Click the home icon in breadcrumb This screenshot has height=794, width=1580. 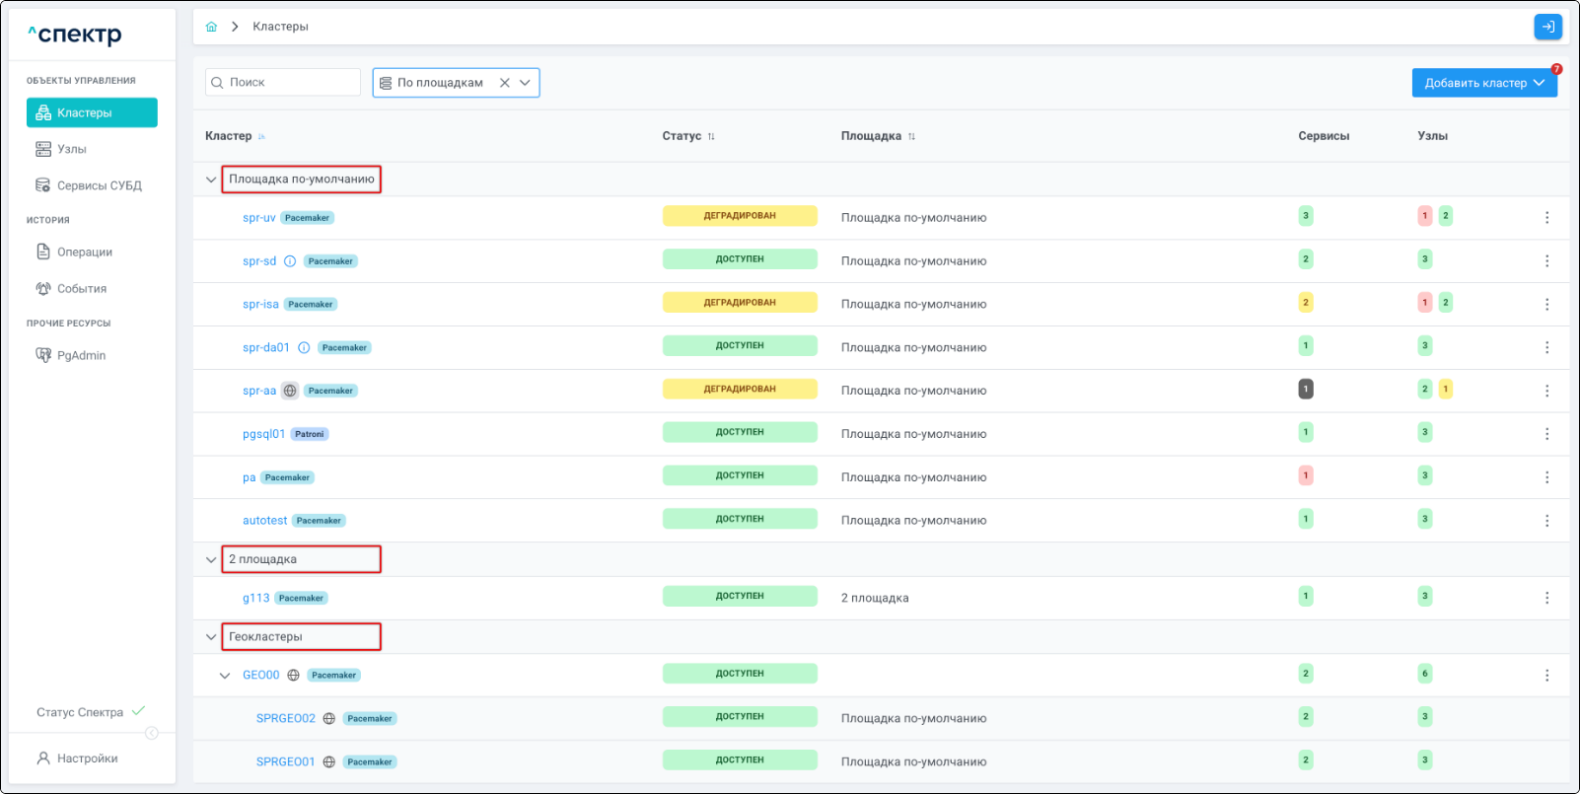click(211, 27)
